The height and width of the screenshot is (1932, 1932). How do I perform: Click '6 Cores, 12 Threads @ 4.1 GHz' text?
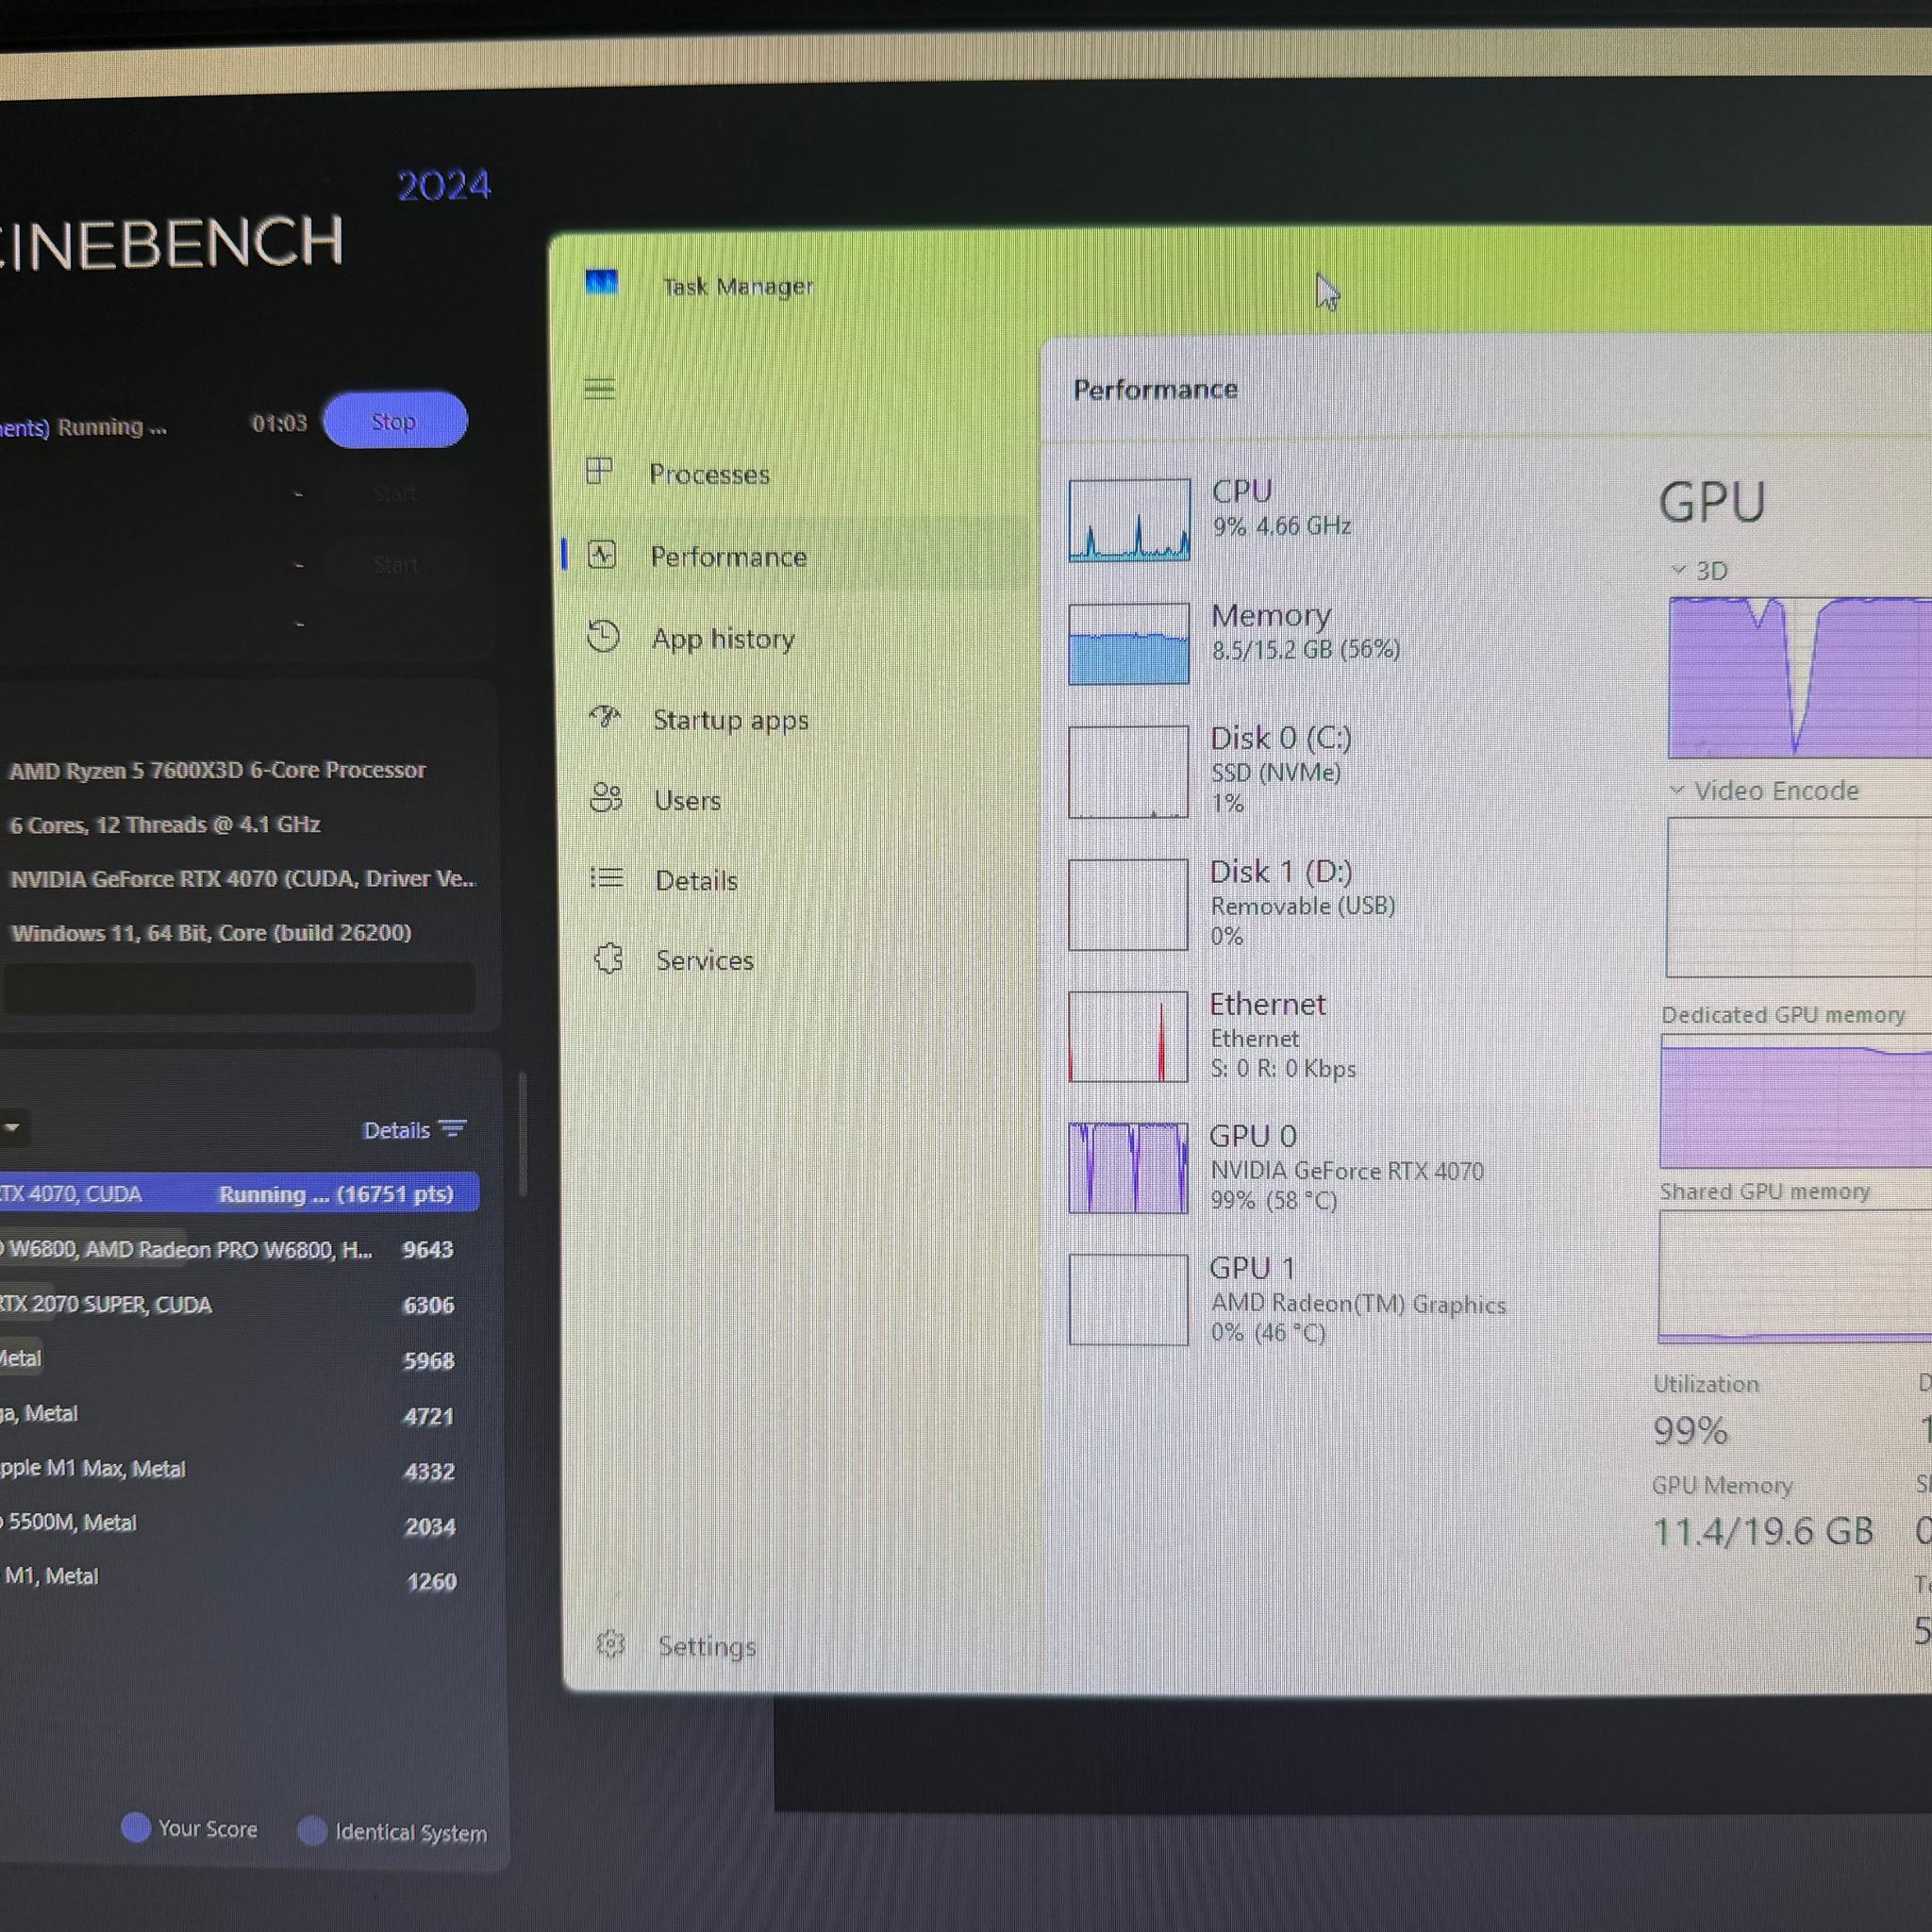(164, 824)
